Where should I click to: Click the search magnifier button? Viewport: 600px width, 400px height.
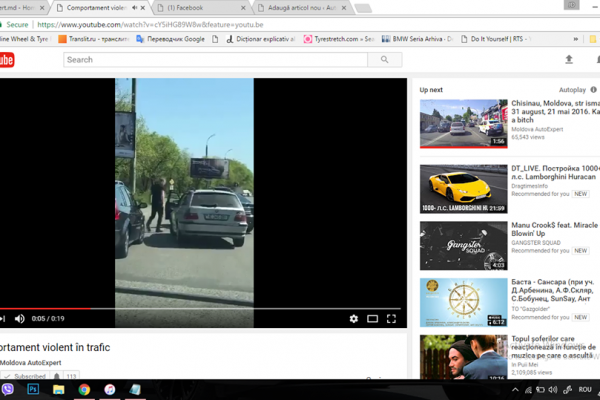pyautogui.click(x=385, y=60)
